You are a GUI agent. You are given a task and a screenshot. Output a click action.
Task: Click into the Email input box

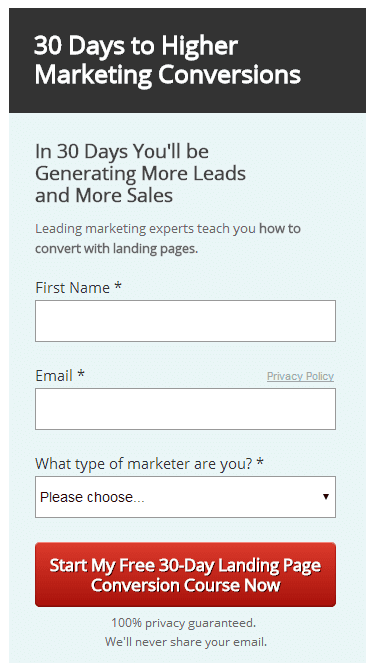185,409
